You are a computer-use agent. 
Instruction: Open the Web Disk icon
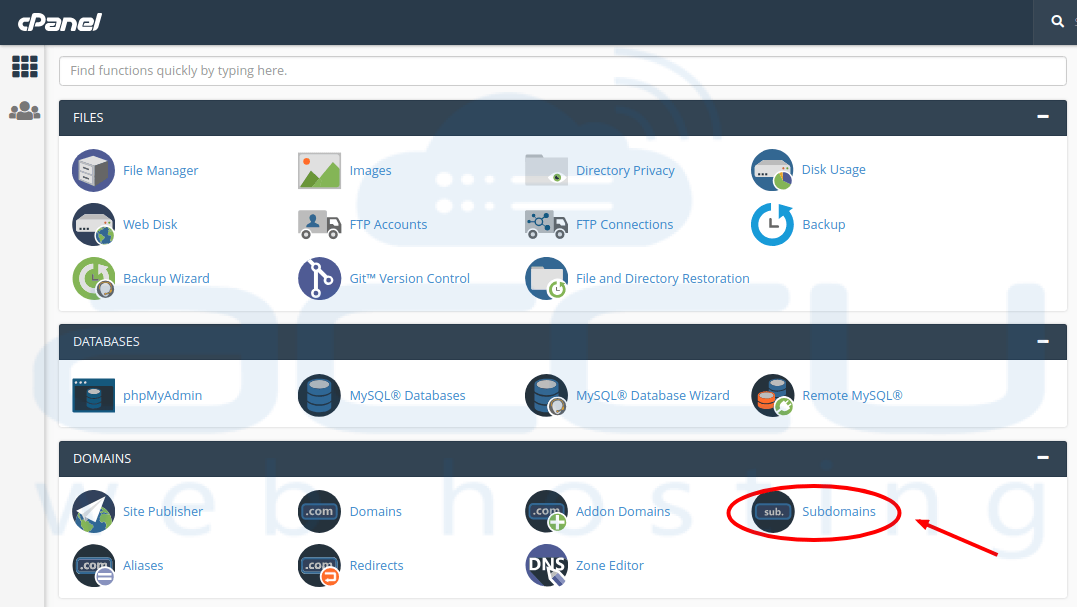pyautogui.click(x=93, y=225)
